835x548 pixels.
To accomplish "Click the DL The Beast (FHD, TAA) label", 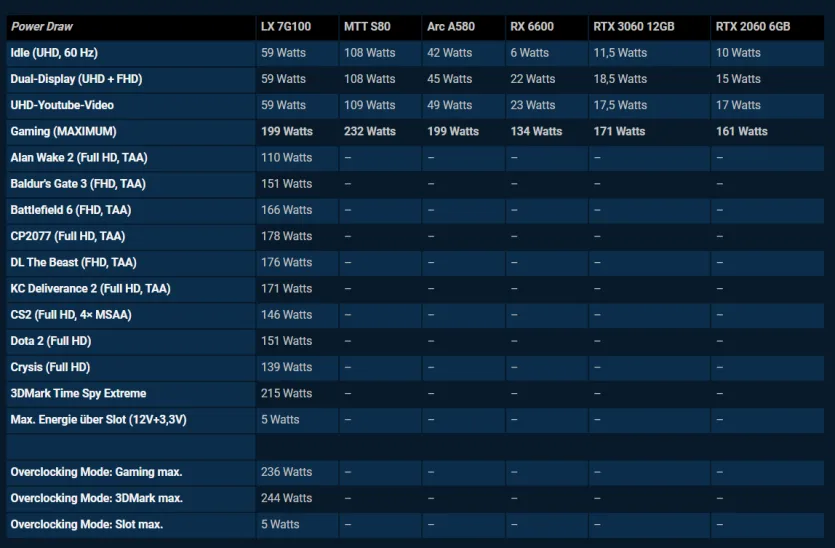I will point(73,262).
